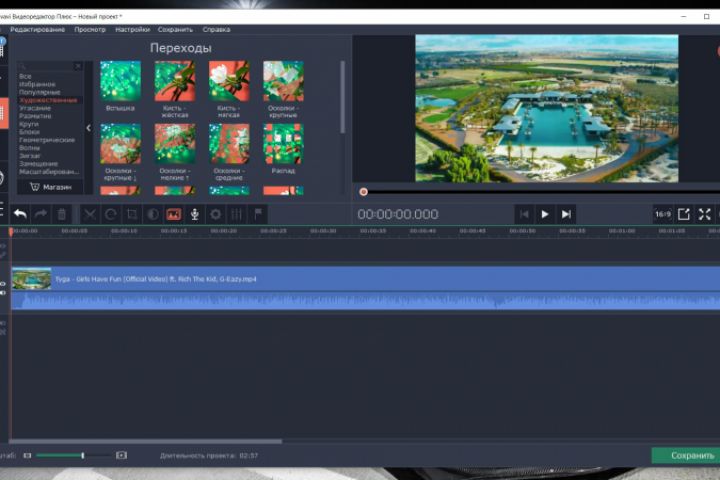Click the redo arrow icon
Screen dimensions: 720x480
tap(41, 214)
